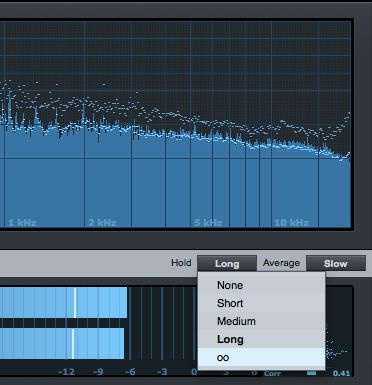The height and width of the screenshot is (385, 372).
Task: Open the Hold dropdown showing Long
Action: point(227,264)
